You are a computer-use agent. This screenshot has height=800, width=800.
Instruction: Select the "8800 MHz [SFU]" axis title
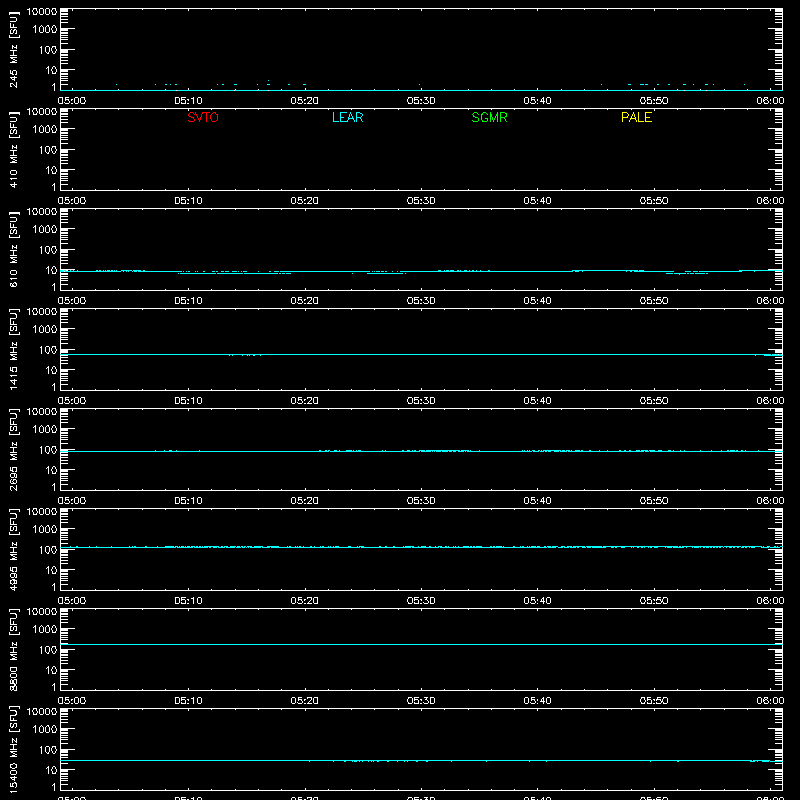tap(14, 650)
